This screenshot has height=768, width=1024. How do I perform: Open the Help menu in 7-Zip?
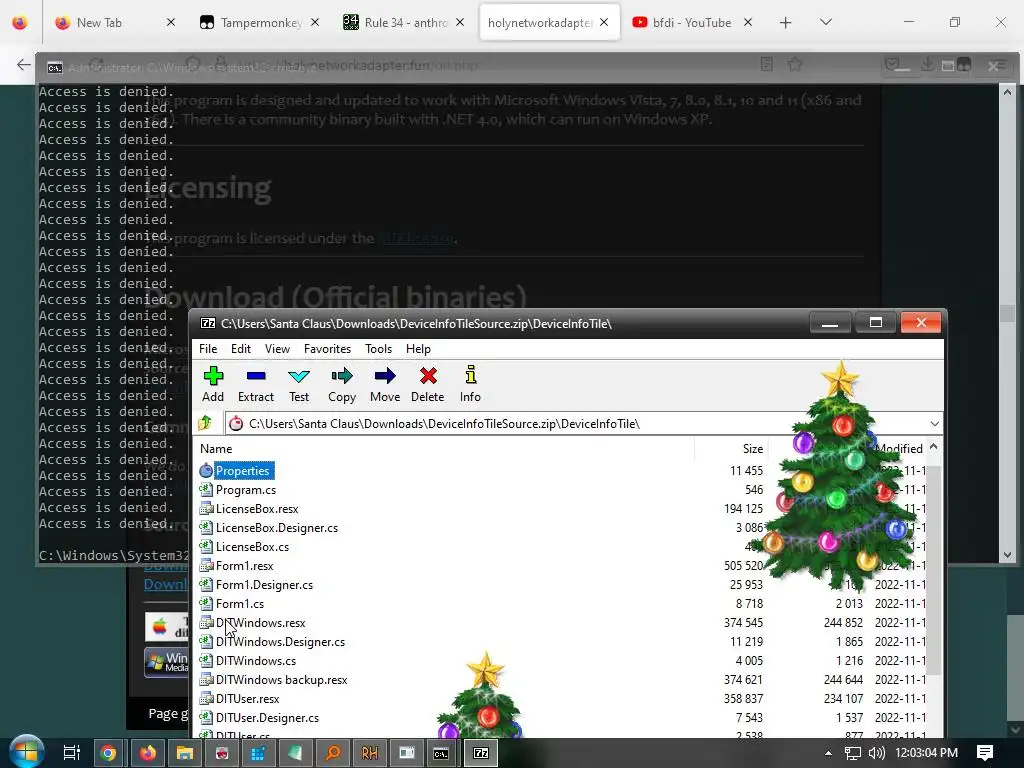tap(418, 349)
